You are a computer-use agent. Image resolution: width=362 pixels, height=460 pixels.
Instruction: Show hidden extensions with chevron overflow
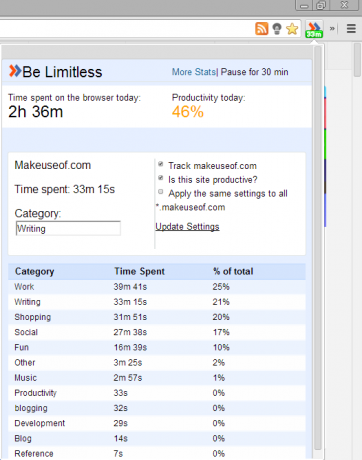(x=332, y=29)
